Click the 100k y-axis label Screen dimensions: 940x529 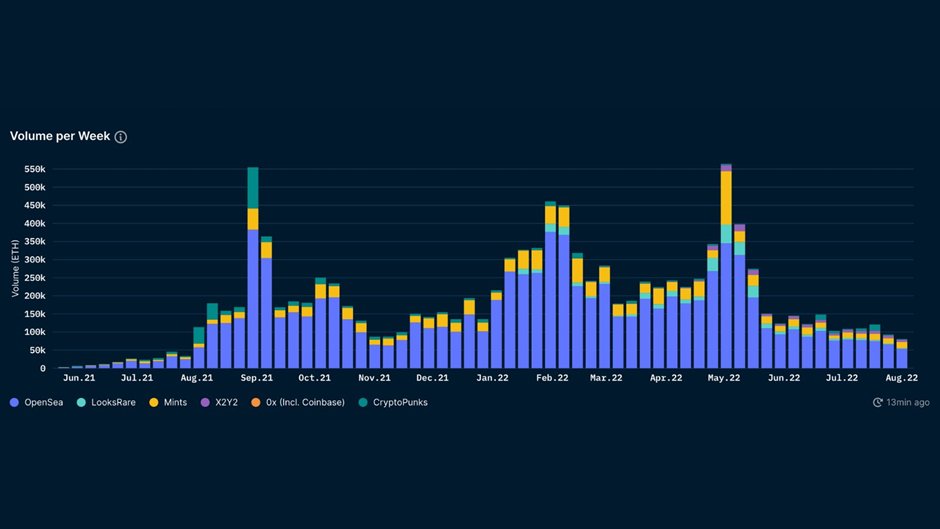[35, 332]
